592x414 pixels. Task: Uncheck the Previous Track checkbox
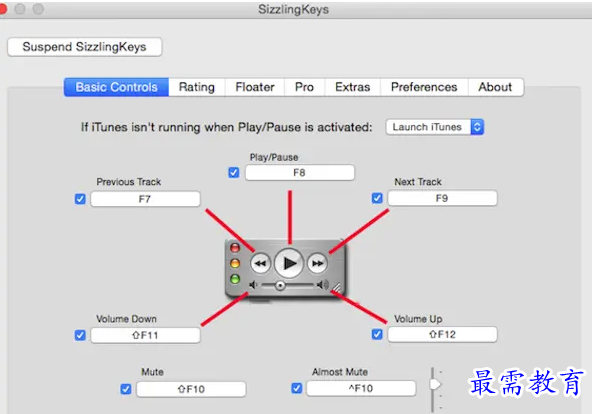[80, 199]
